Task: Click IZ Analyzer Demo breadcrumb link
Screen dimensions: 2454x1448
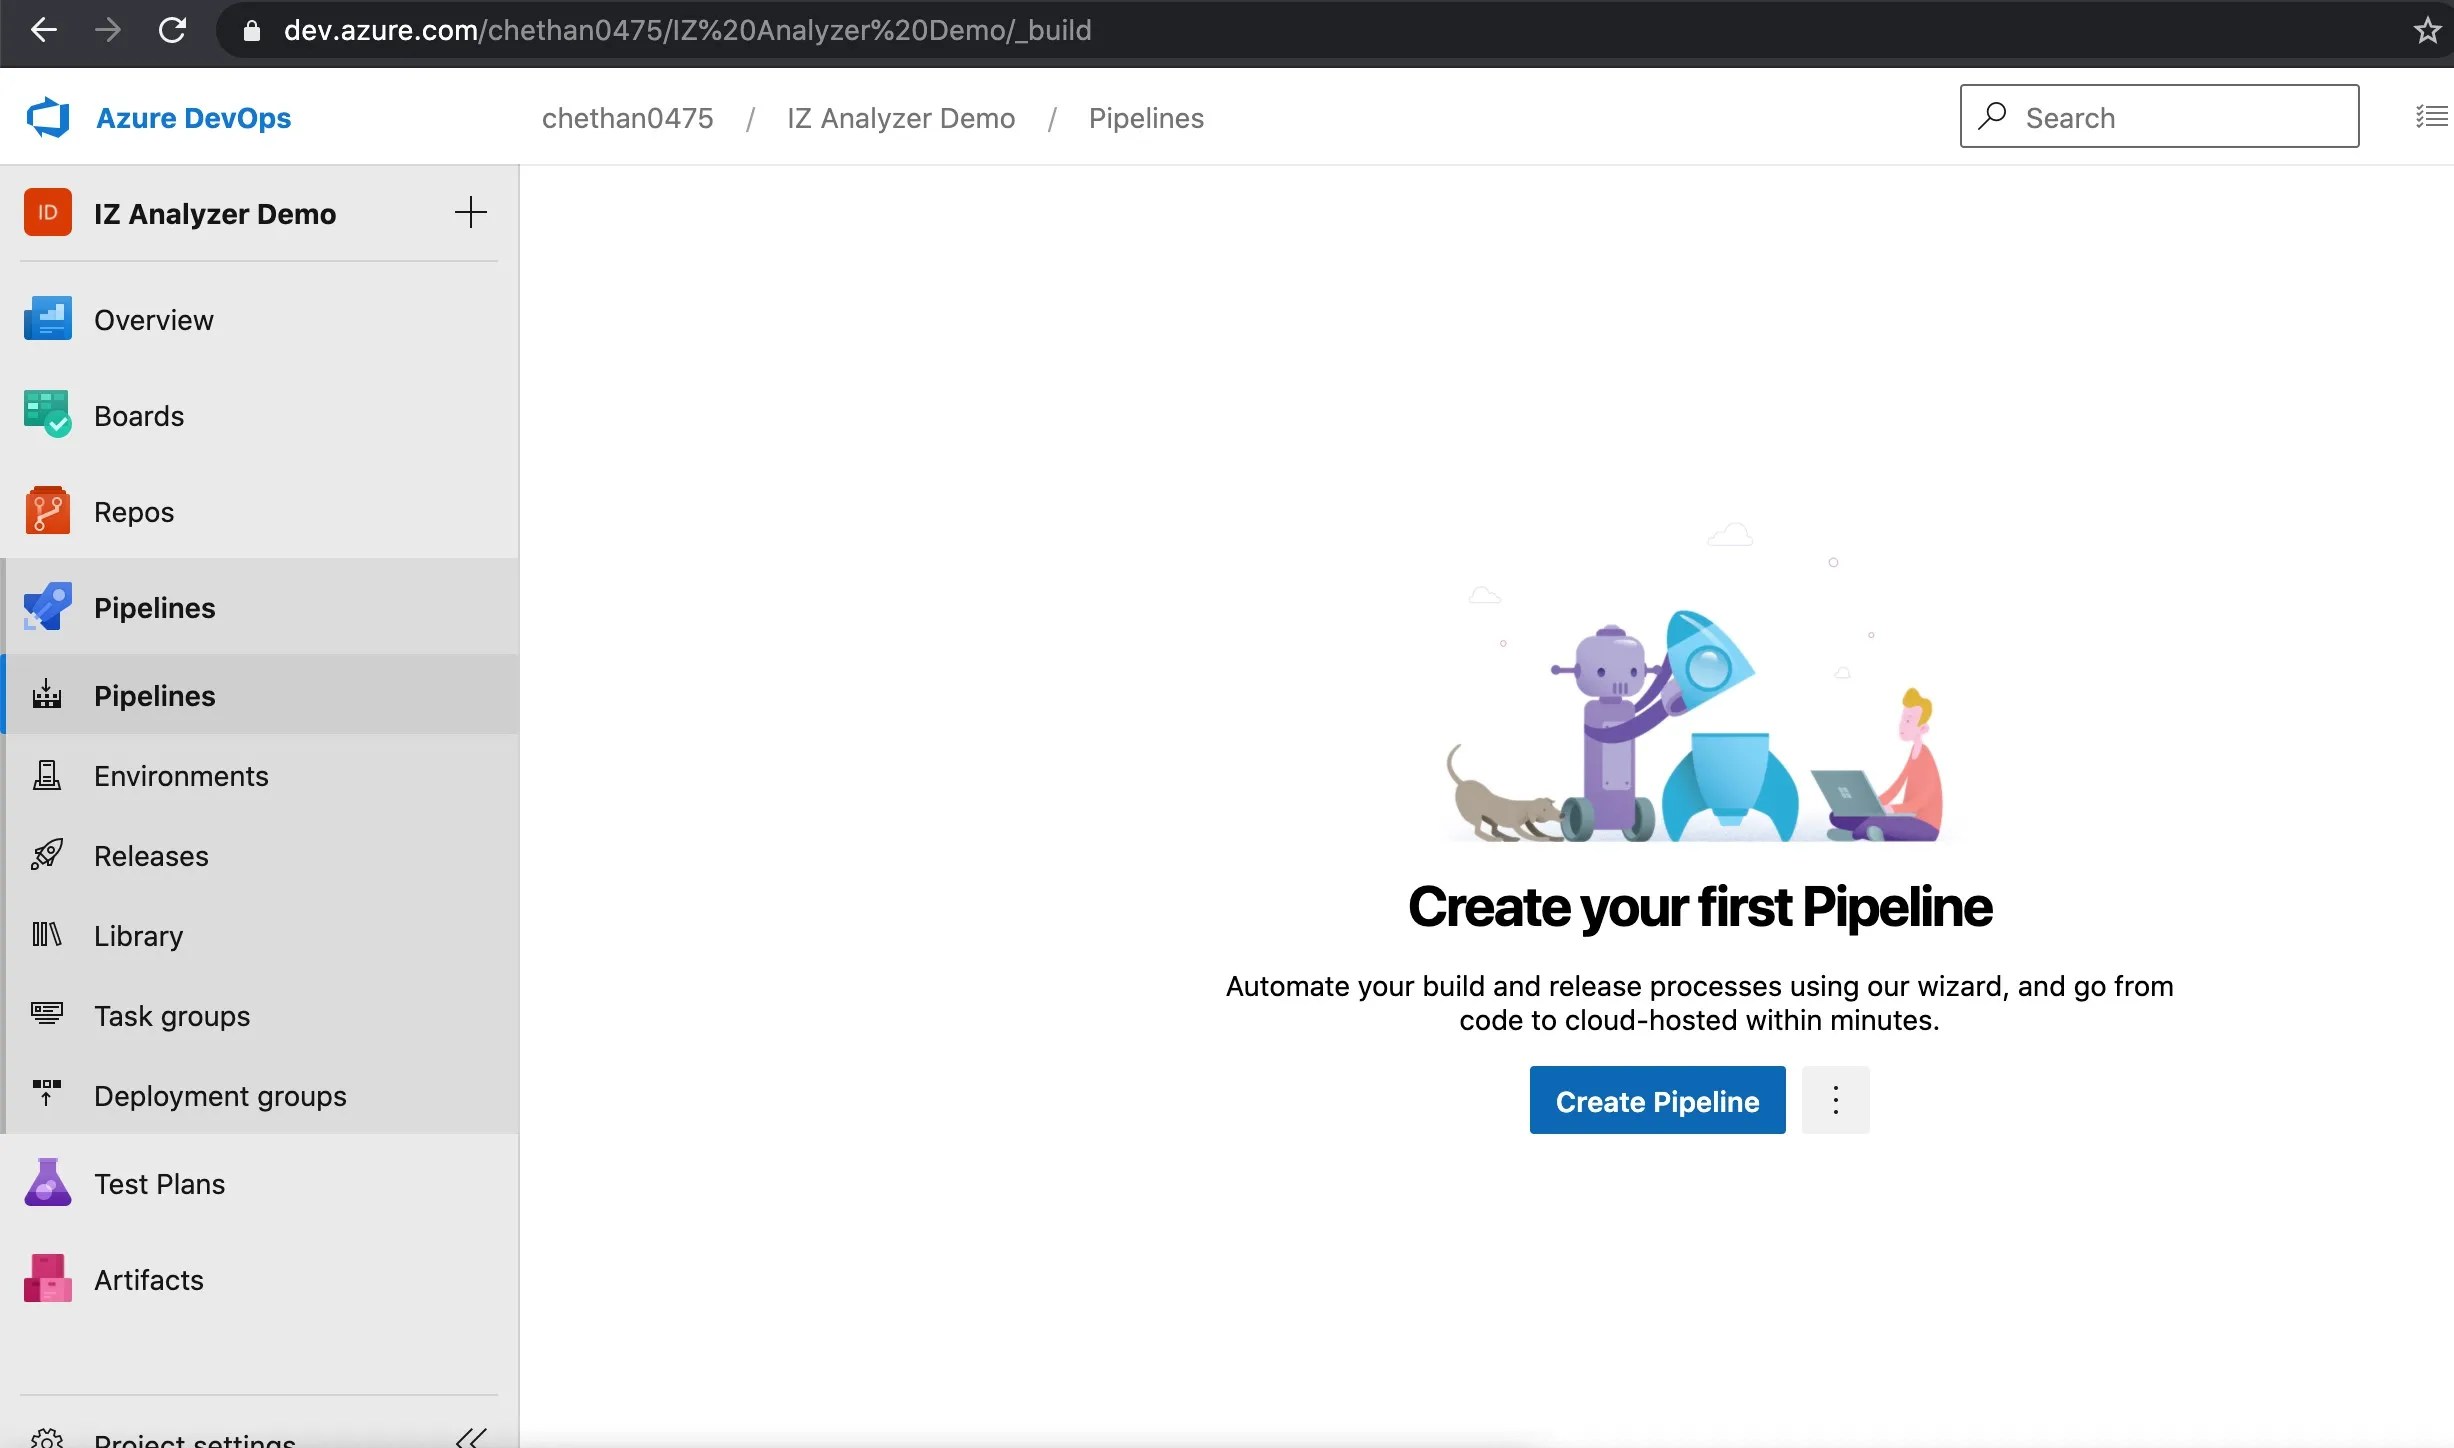Action: pos(900,118)
